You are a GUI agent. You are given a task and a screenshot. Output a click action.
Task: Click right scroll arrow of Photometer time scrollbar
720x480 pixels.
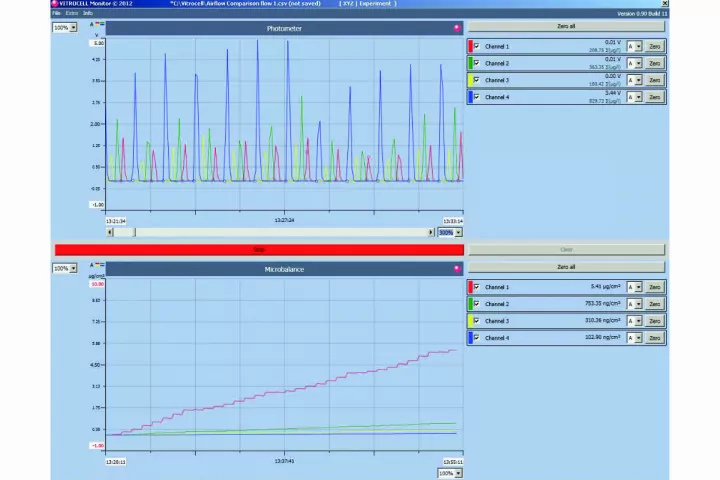click(432, 232)
